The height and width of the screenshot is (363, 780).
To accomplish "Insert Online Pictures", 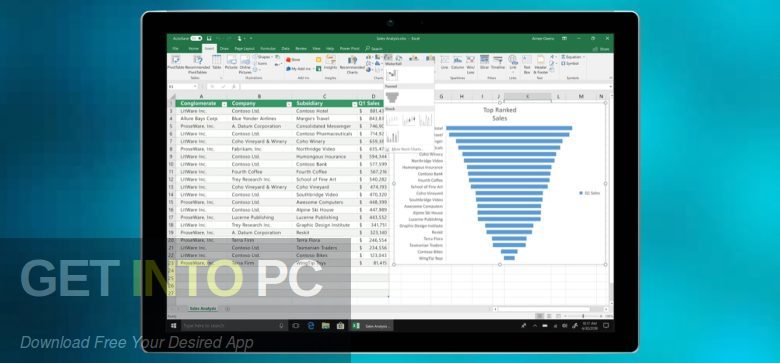I will click(245, 65).
